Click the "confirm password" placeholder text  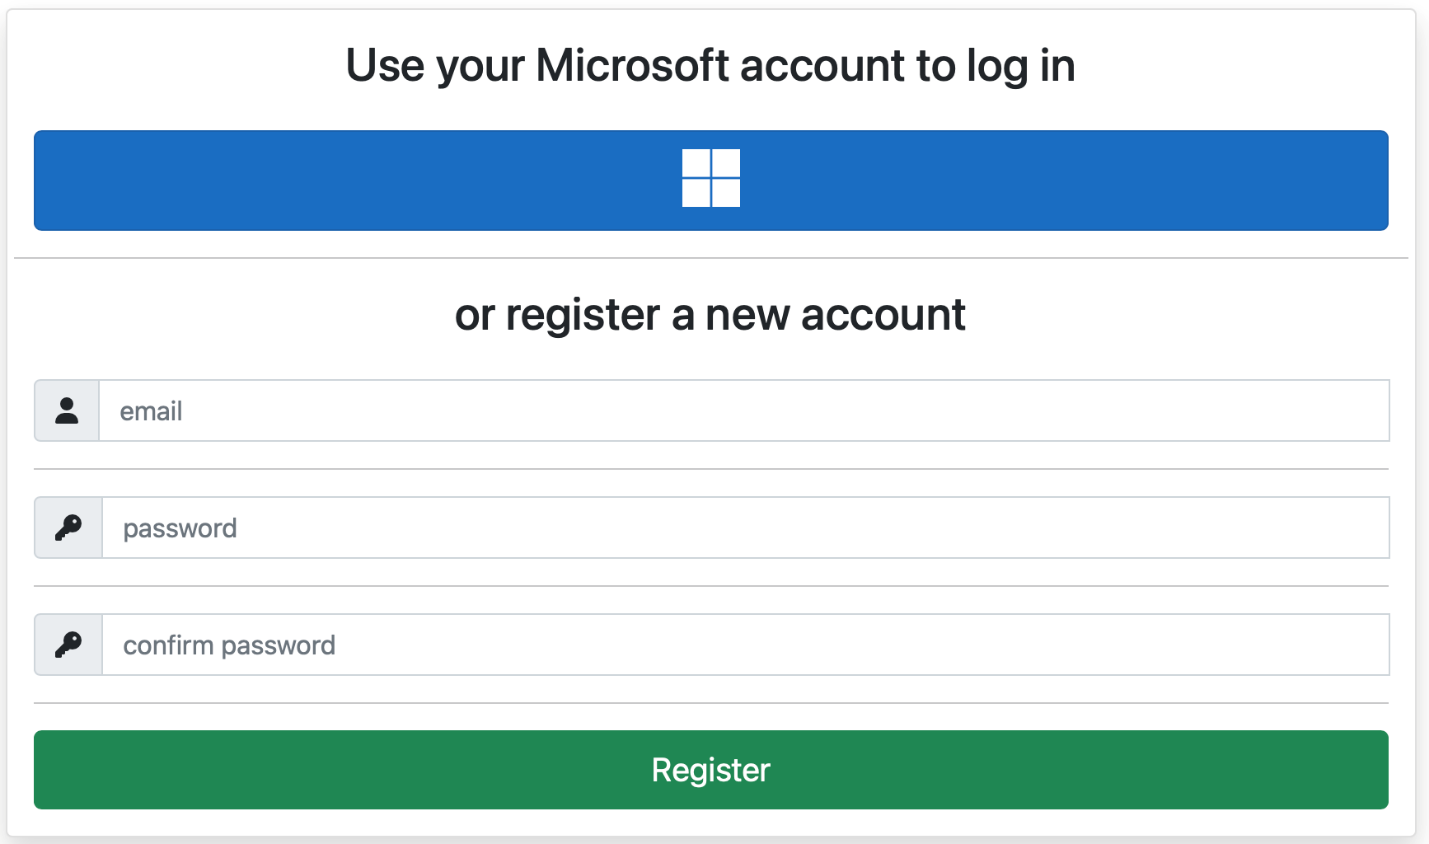[229, 645]
